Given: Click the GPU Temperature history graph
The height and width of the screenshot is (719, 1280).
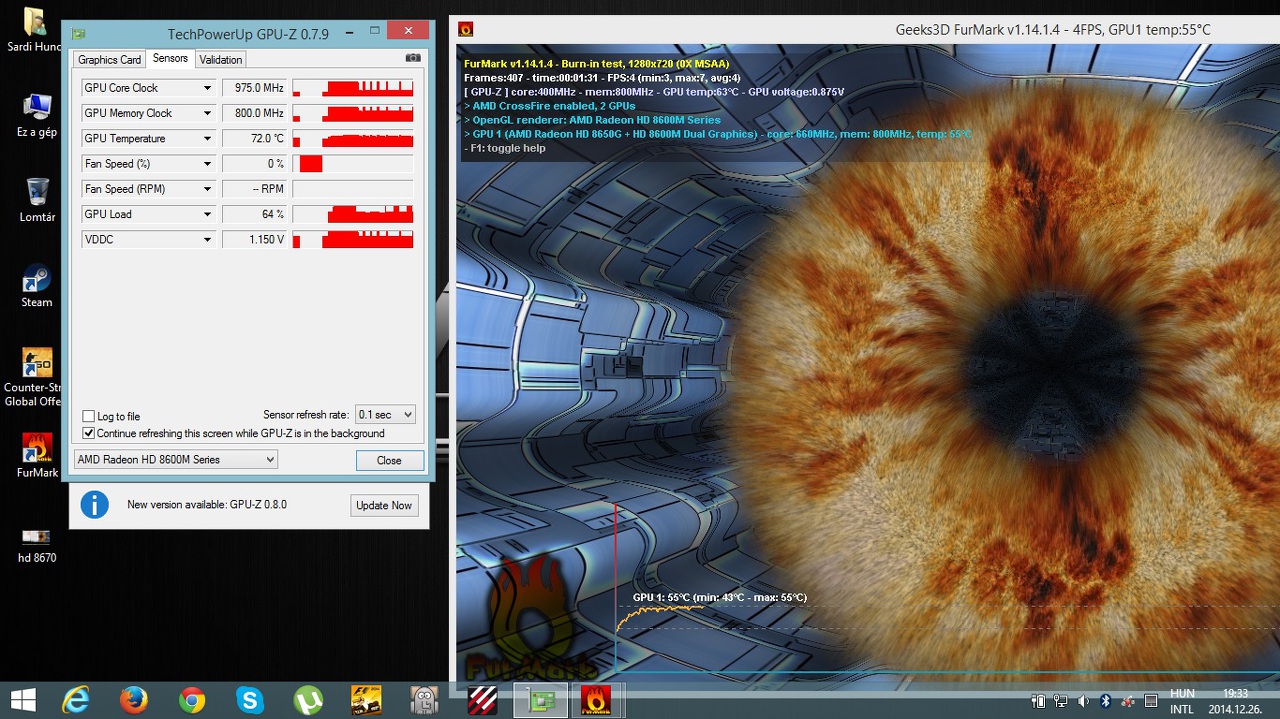Looking at the screenshot, I should (x=353, y=138).
